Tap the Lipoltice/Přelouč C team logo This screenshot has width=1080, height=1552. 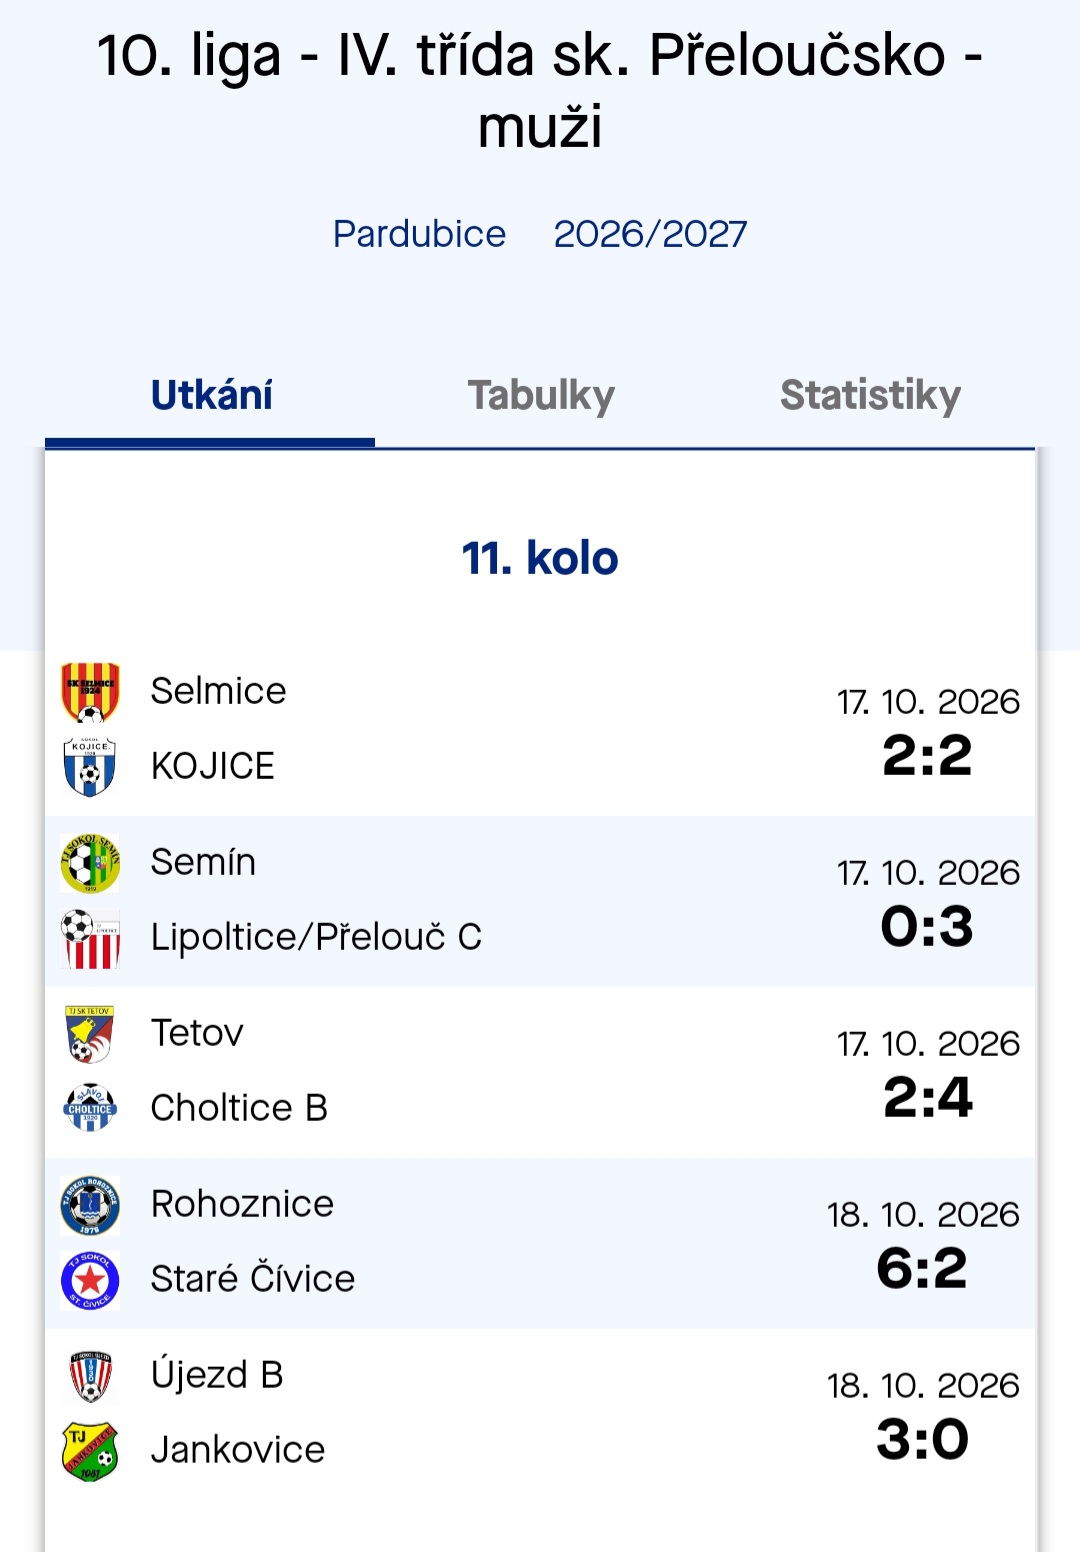pos(90,938)
